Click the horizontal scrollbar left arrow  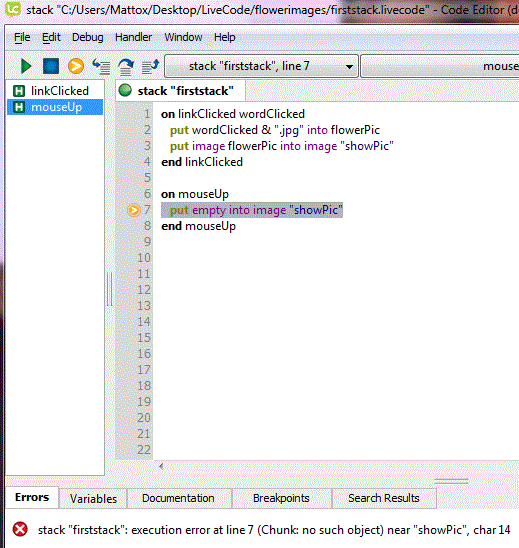(x=161, y=466)
